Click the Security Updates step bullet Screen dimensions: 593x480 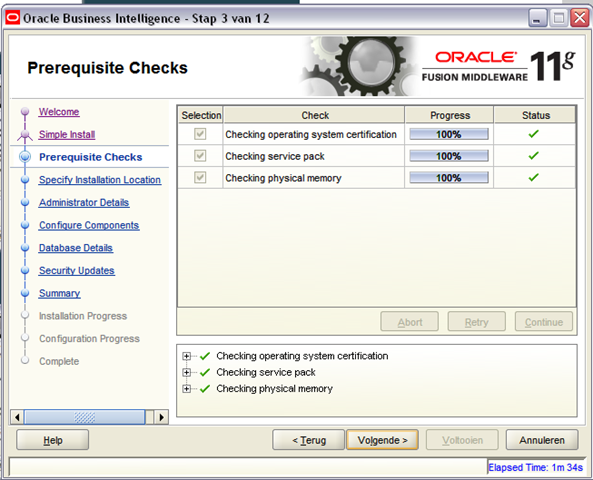pos(25,270)
